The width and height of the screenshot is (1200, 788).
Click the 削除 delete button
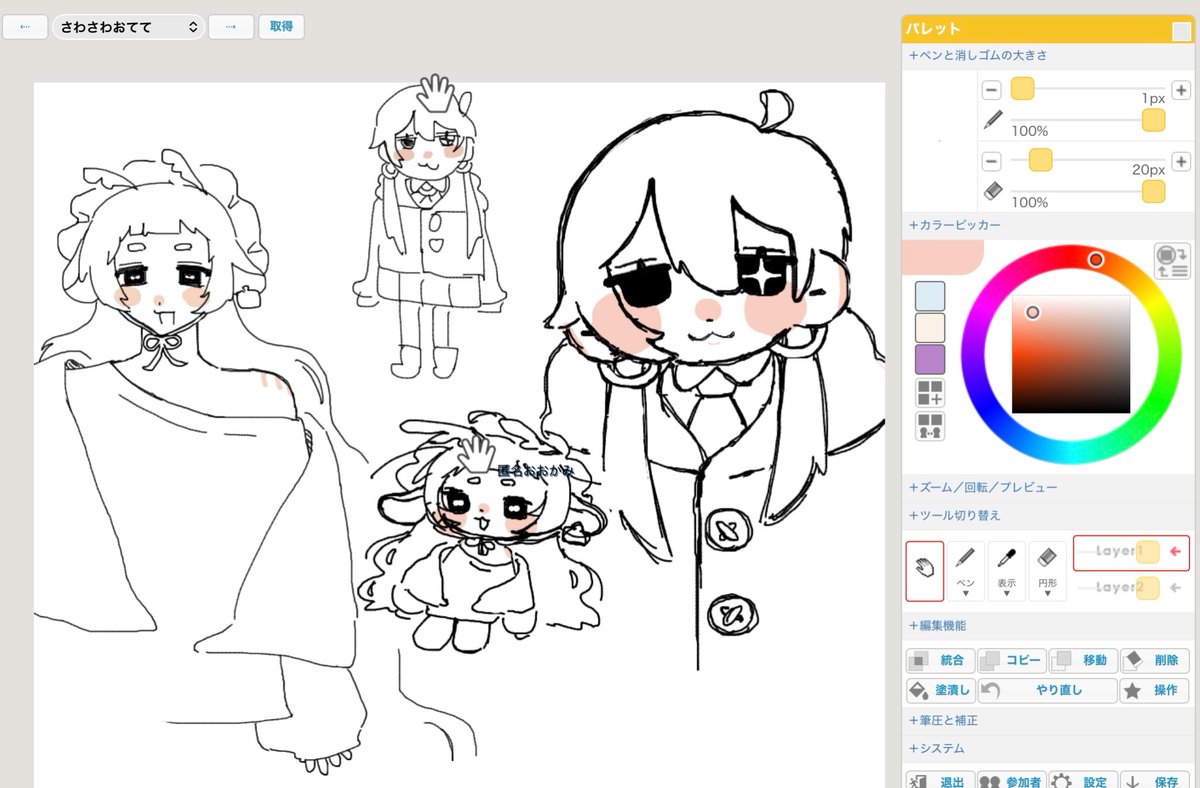click(x=1155, y=661)
